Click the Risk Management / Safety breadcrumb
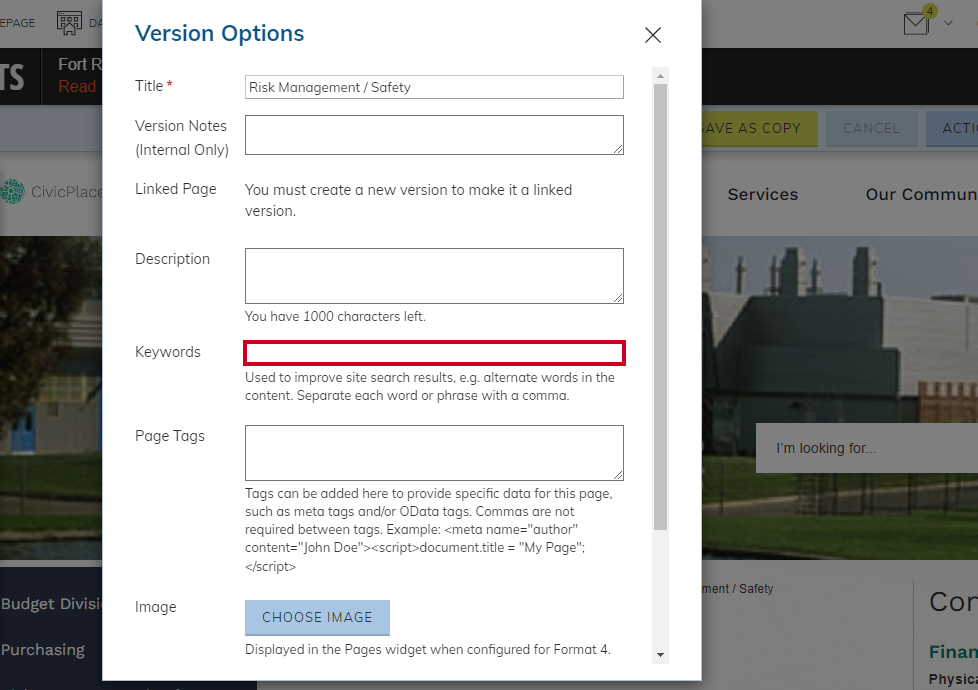The image size is (978, 690). pyautogui.click(x=738, y=588)
